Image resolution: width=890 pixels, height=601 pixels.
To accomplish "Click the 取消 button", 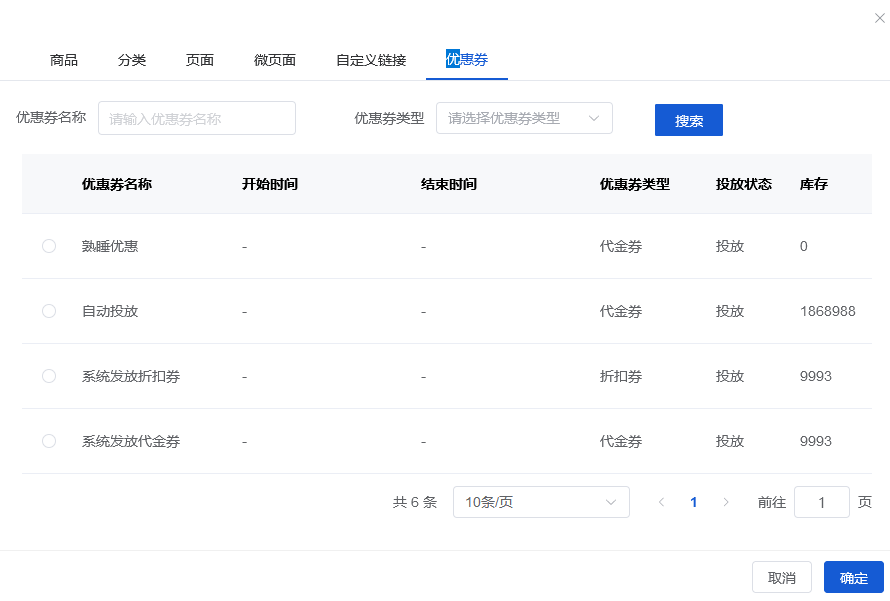I will (782, 577).
